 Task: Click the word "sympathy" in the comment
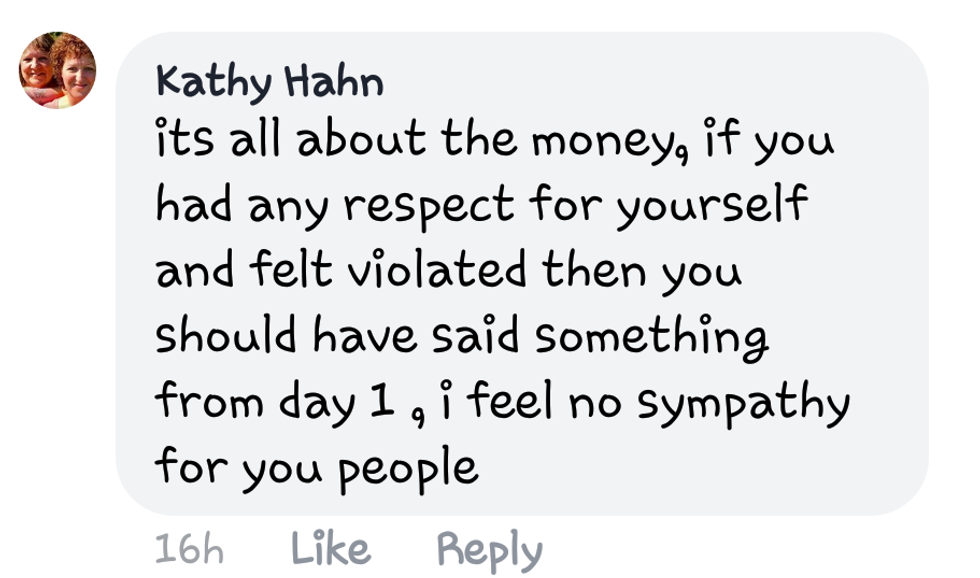pos(744,403)
